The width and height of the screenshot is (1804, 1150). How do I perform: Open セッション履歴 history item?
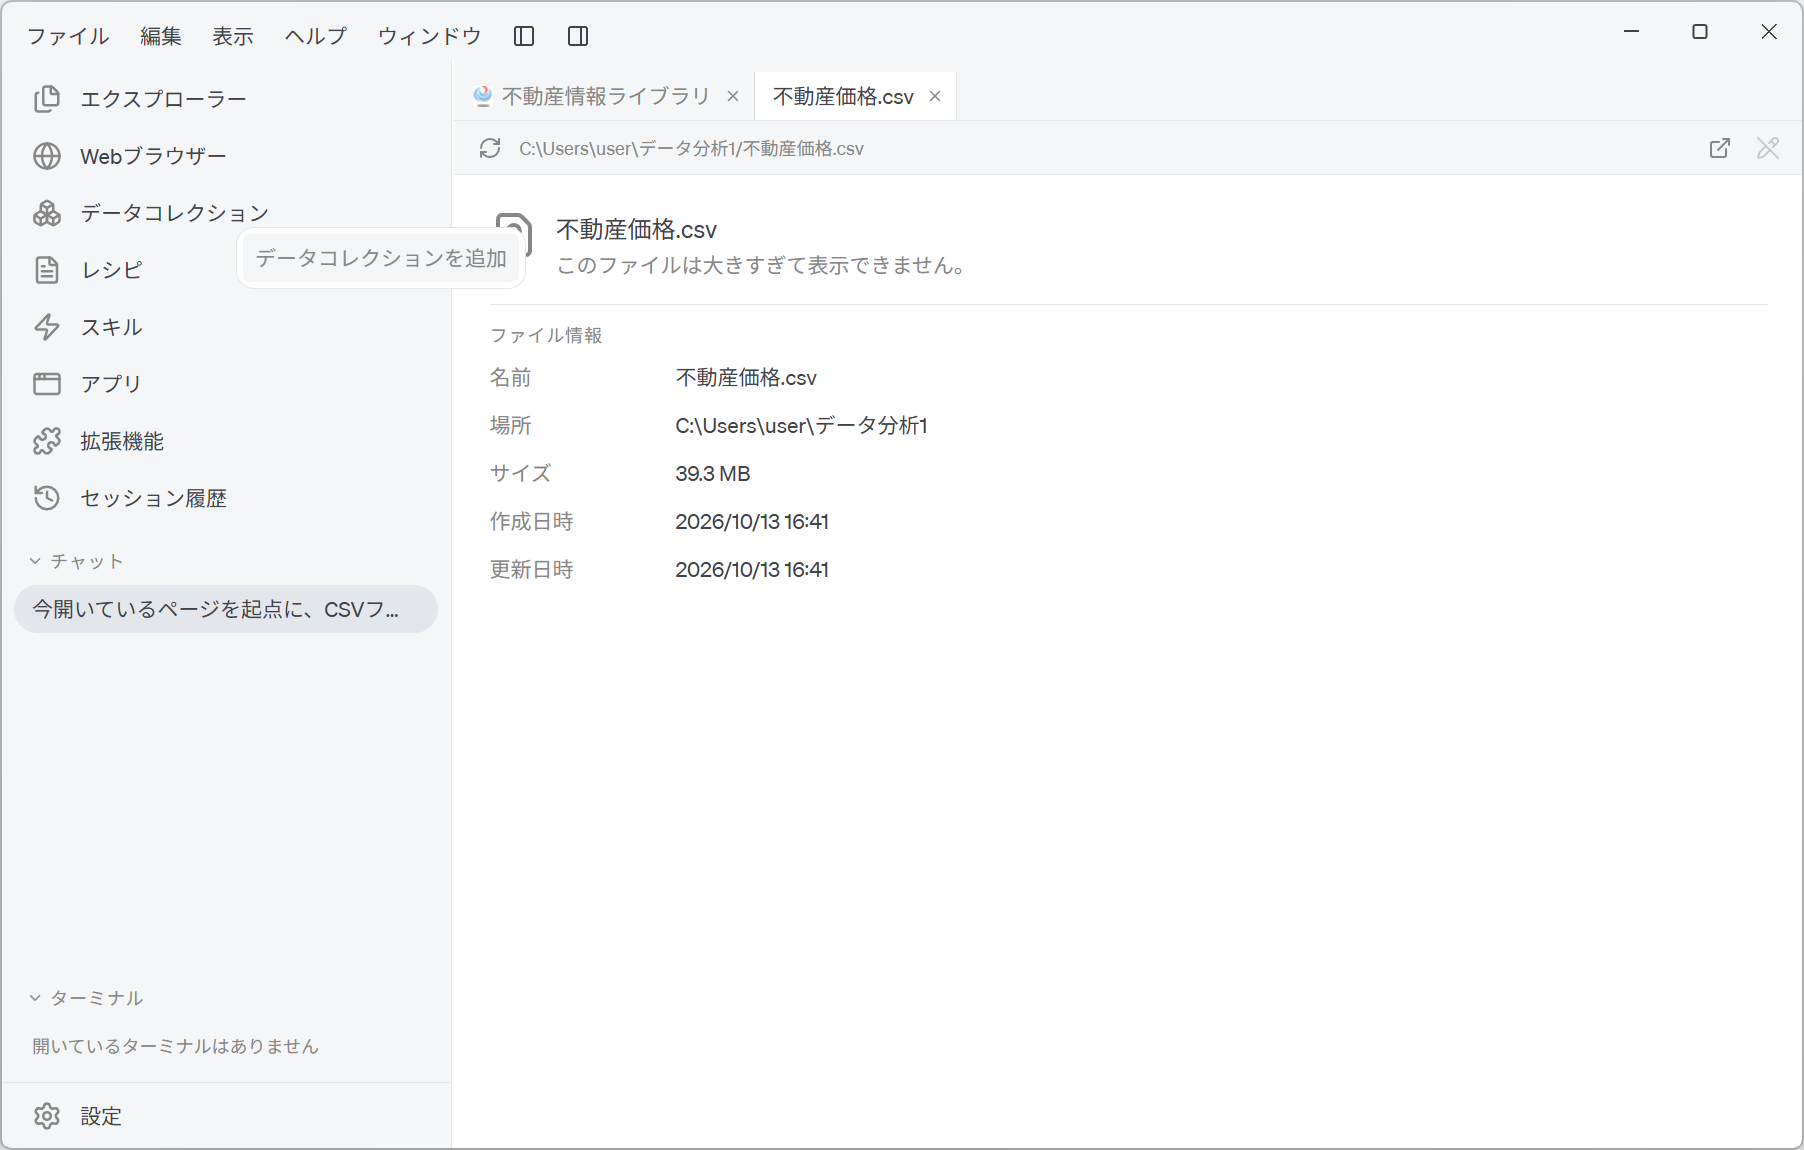point(225,498)
